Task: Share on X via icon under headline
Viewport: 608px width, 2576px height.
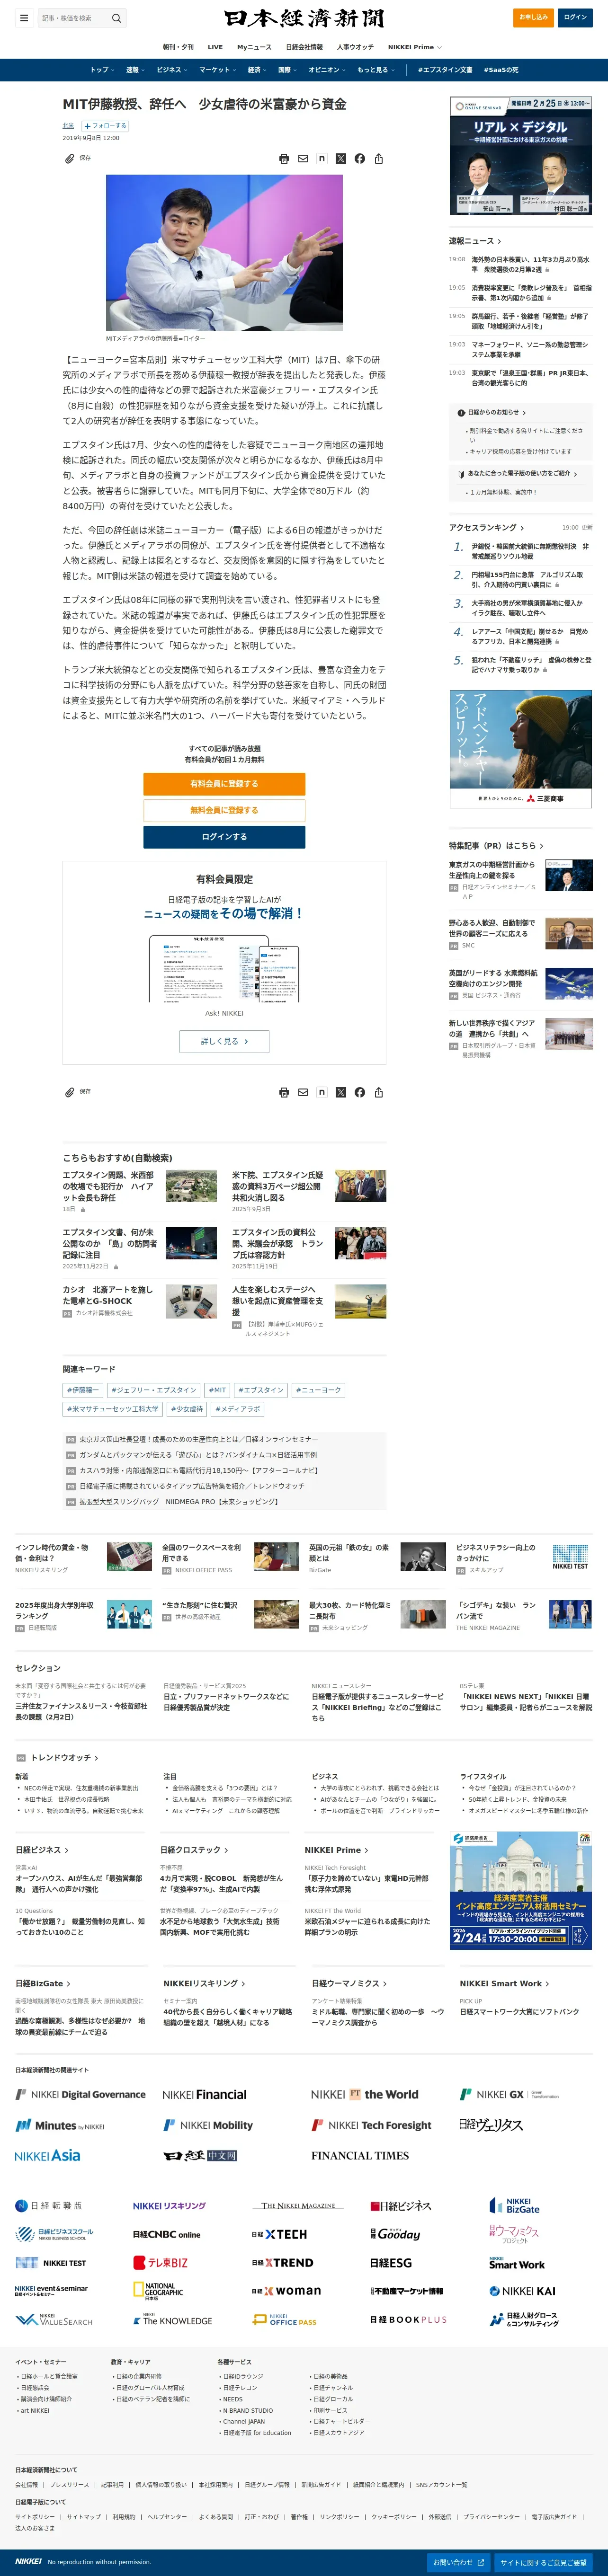Action: tap(341, 159)
